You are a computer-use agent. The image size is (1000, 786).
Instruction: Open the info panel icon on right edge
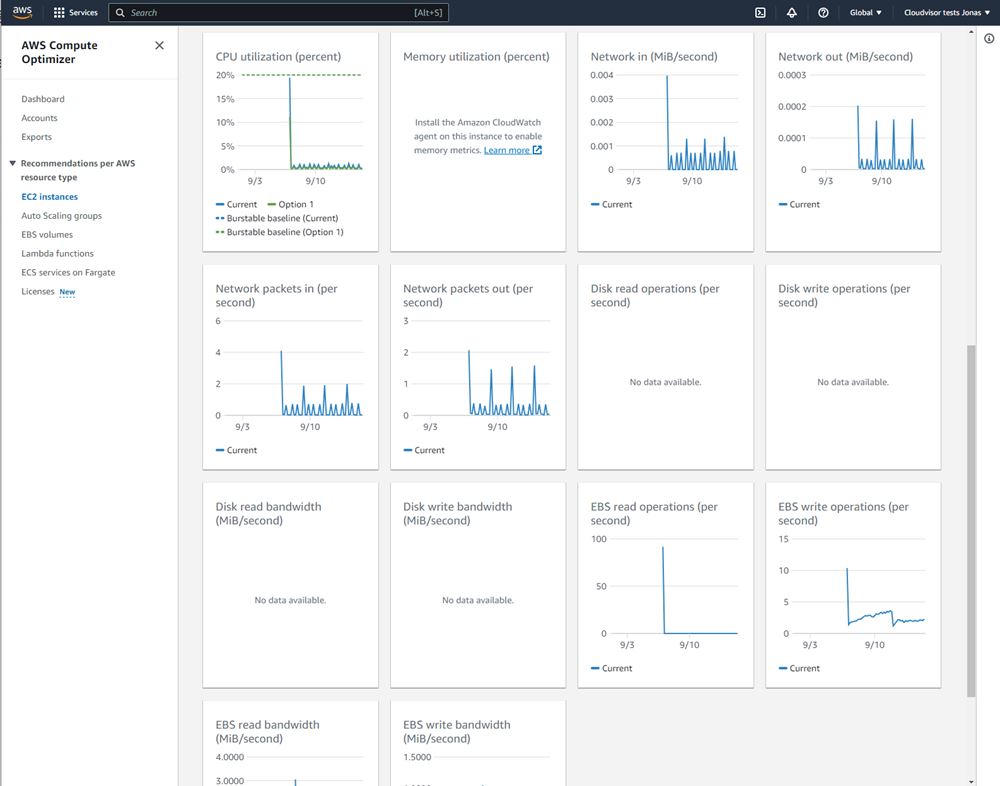click(x=989, y=36)
